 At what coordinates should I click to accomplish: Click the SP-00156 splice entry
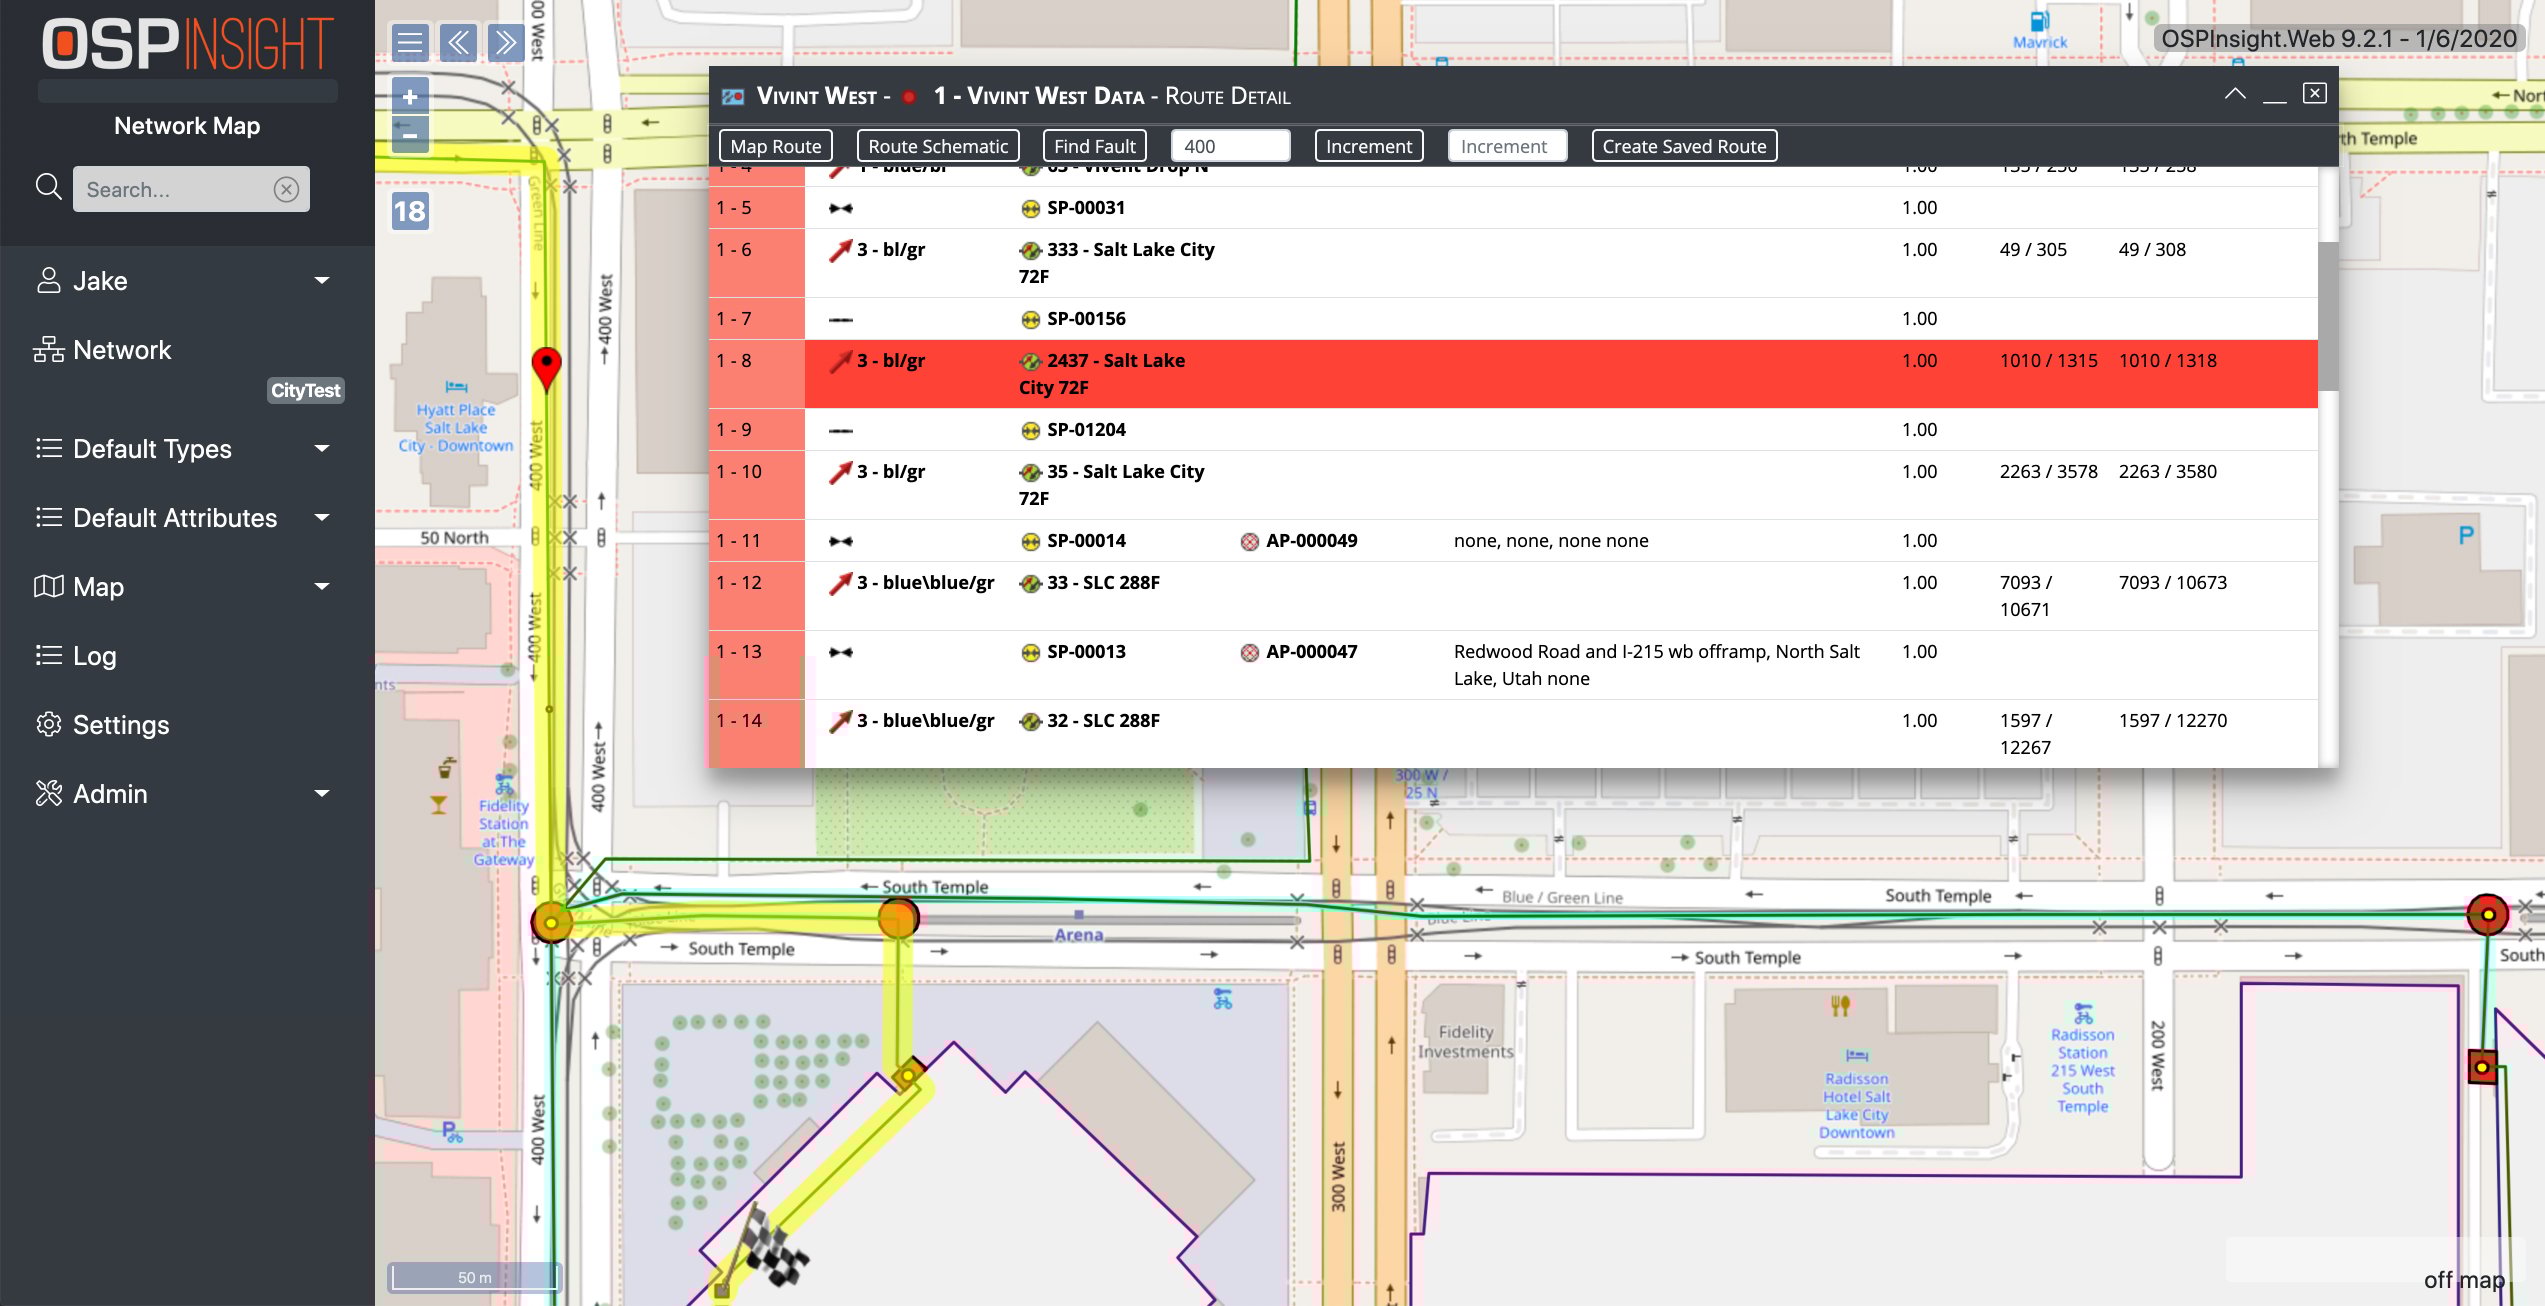click(x=1086, y=319)
